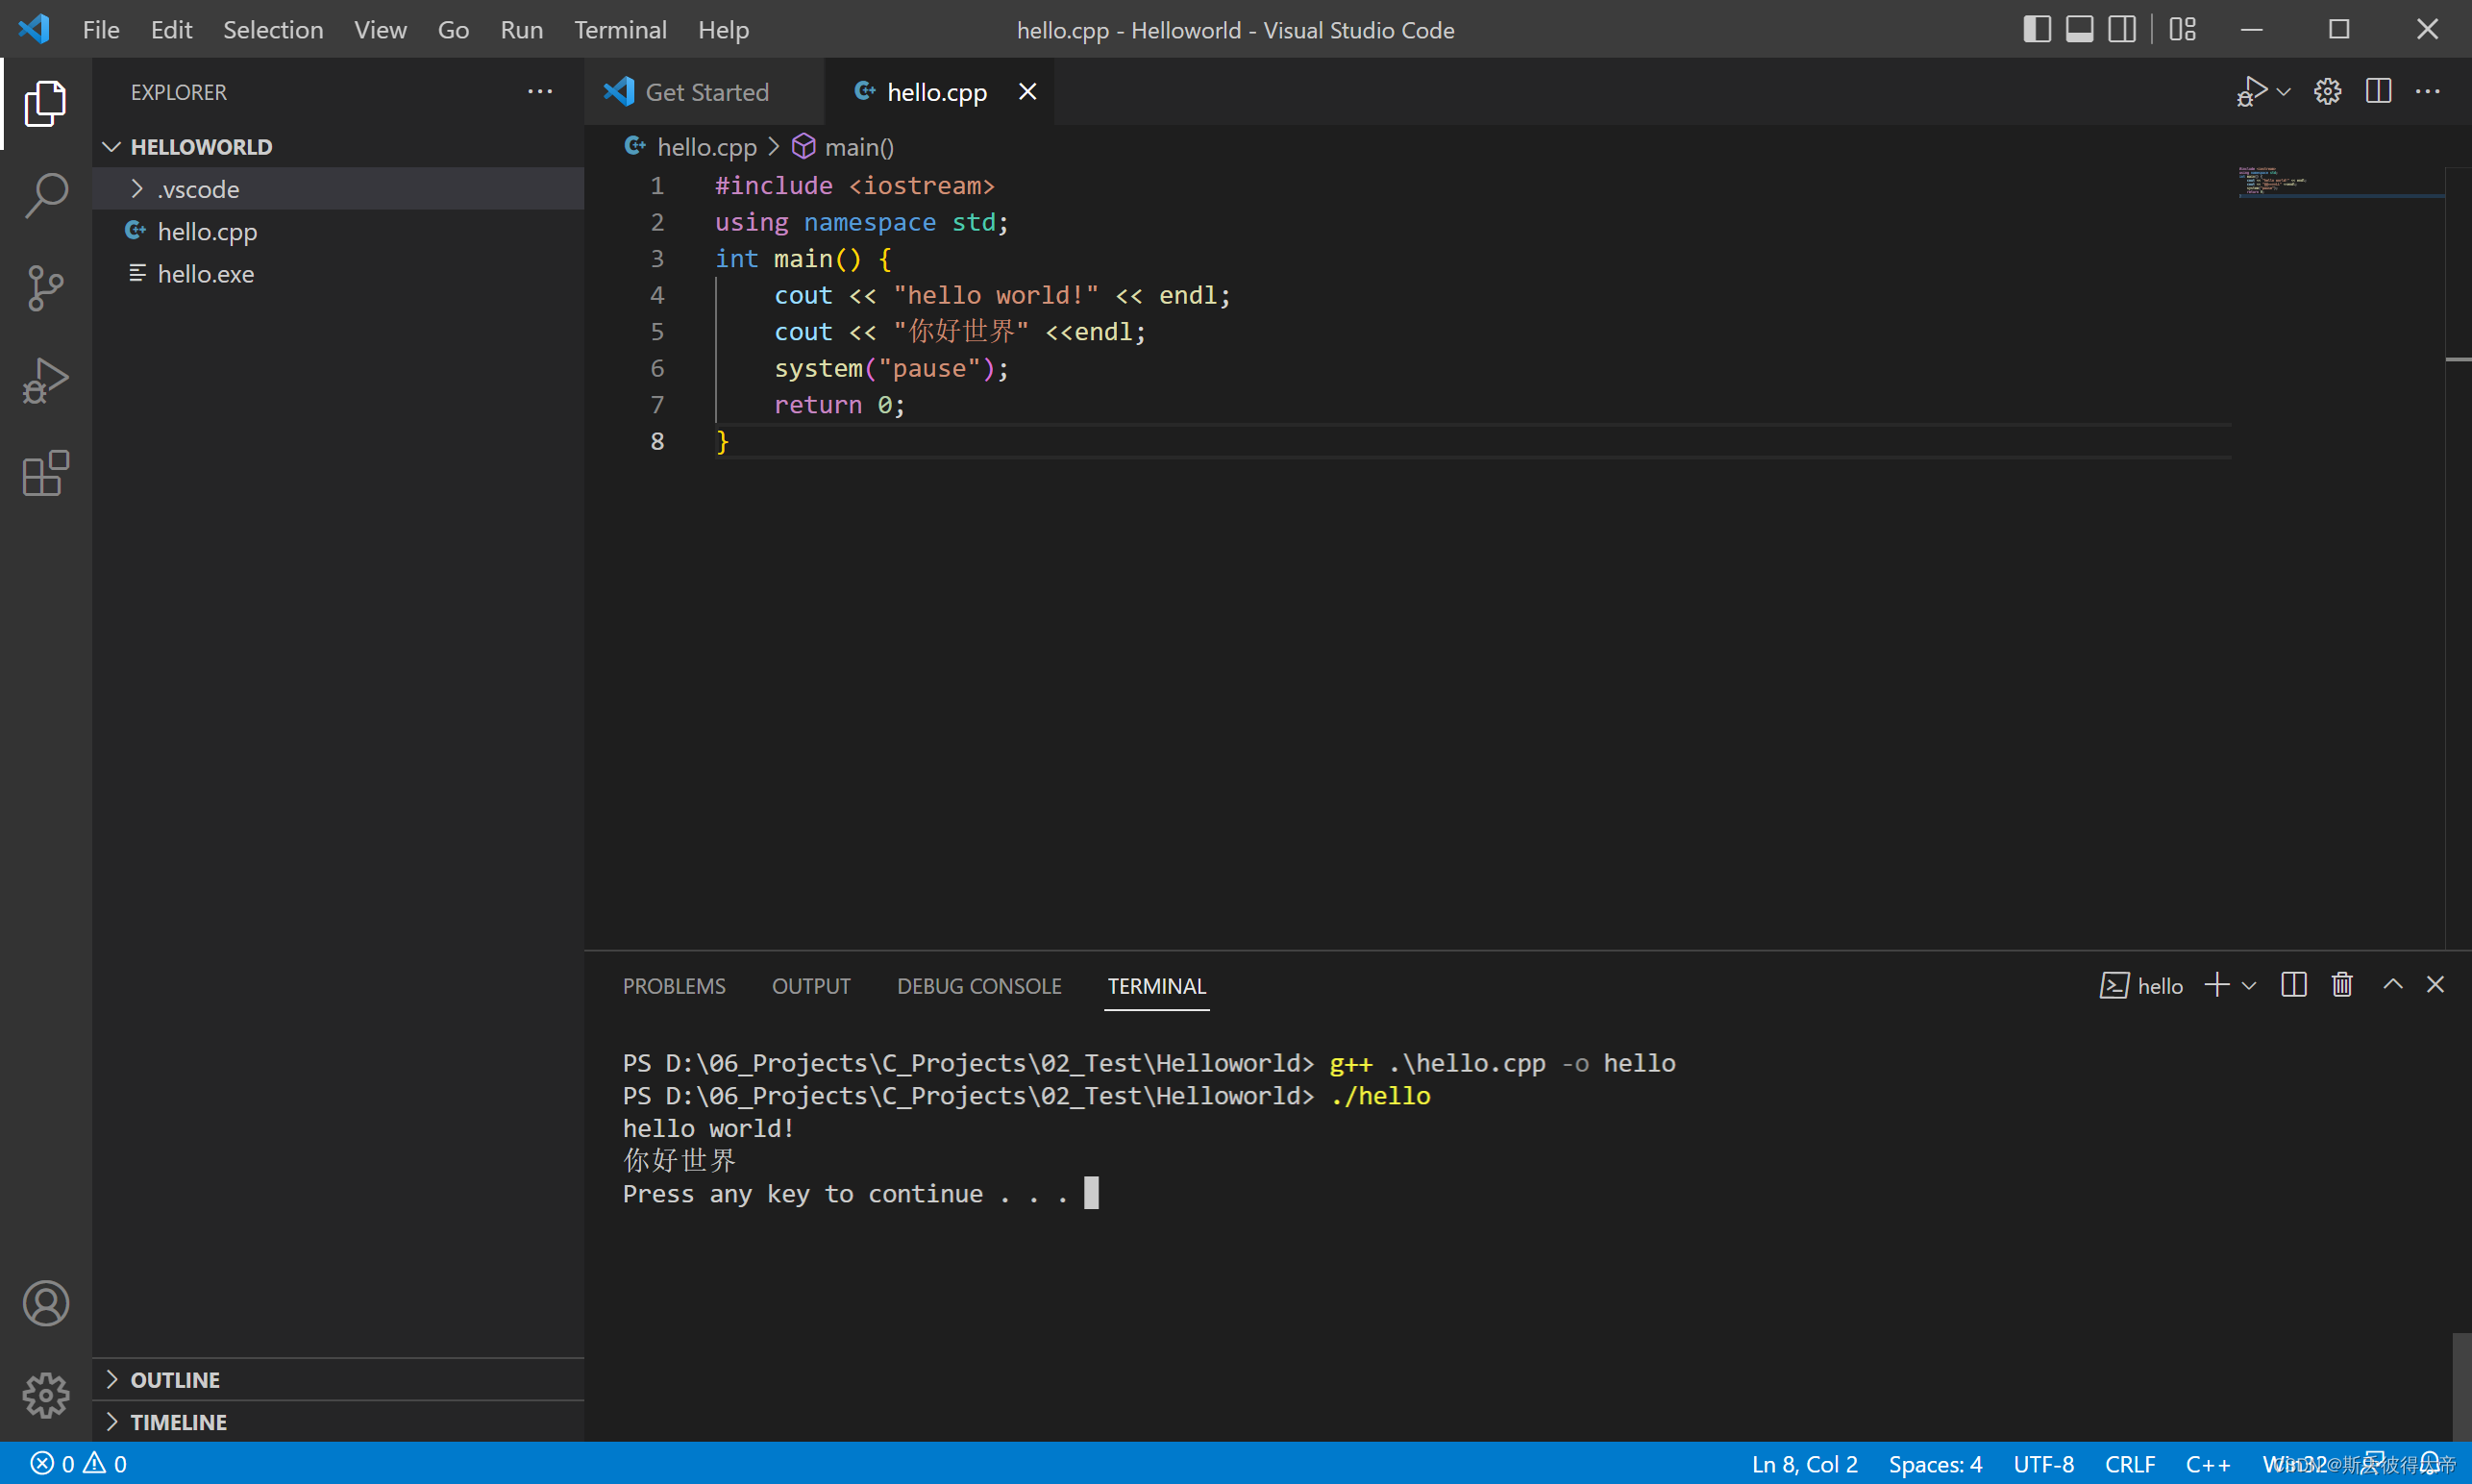Click the Run or Debug play button
The height and width of the screenshot is (1484, 2472).
tap(2250, 91)
